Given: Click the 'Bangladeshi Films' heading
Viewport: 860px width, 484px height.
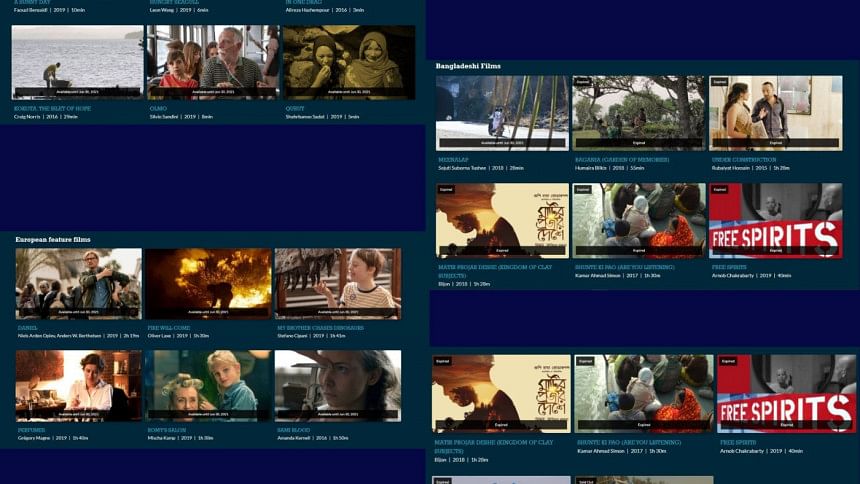Looking at the screenshot, I should 468,66.
